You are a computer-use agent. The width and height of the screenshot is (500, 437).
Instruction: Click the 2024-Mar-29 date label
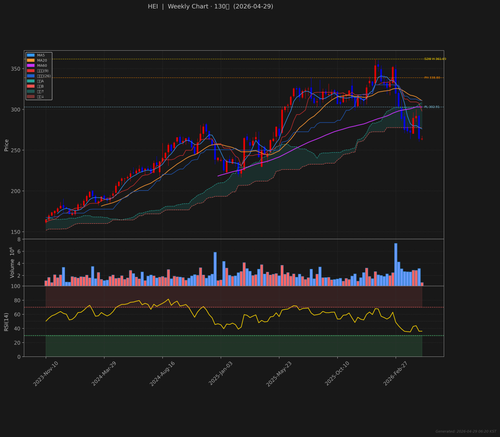104,374
